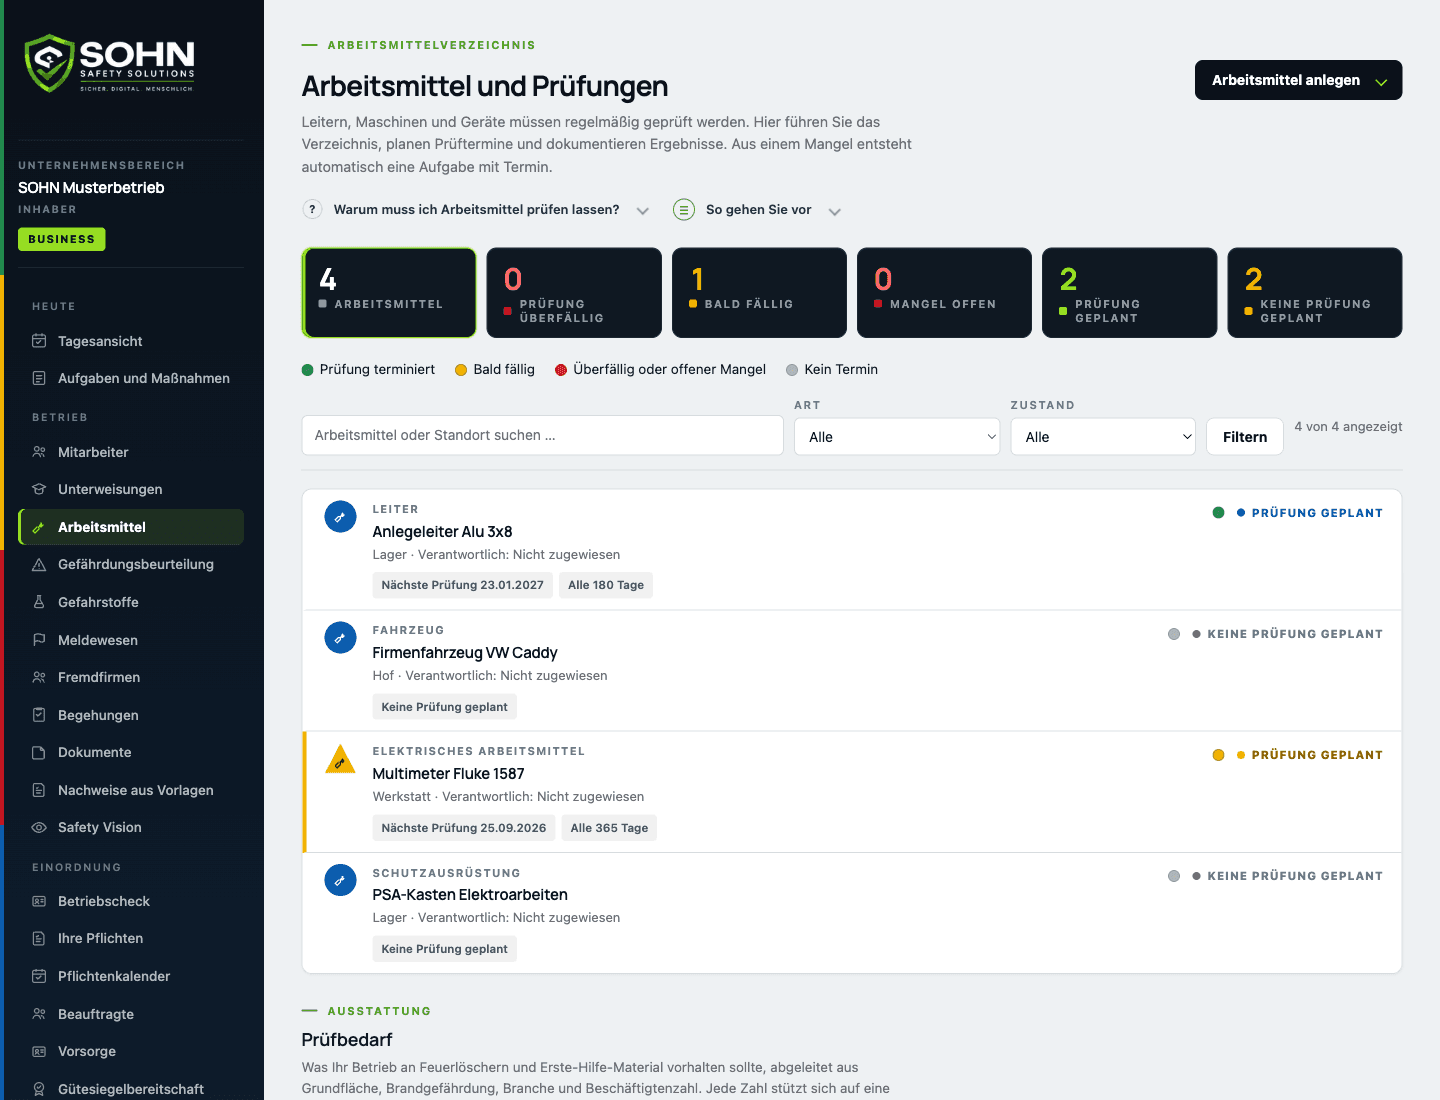The image size is (1440, 1100).
Task: Click the Dokumente file icon
Action: [39, 752]
